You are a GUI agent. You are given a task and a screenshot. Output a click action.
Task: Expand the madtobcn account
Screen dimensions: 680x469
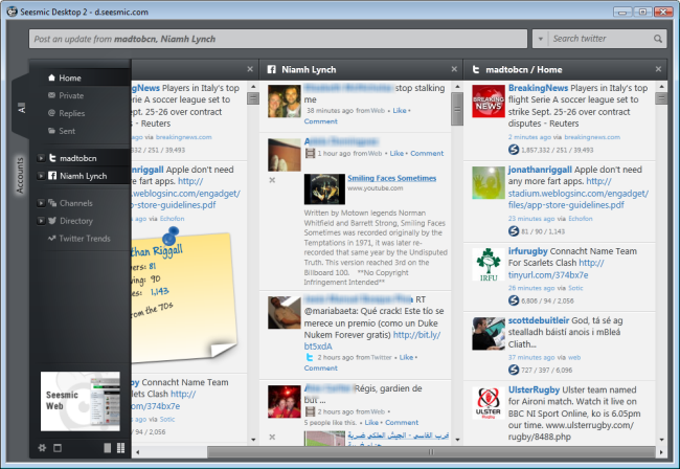(x=41, y=158)
